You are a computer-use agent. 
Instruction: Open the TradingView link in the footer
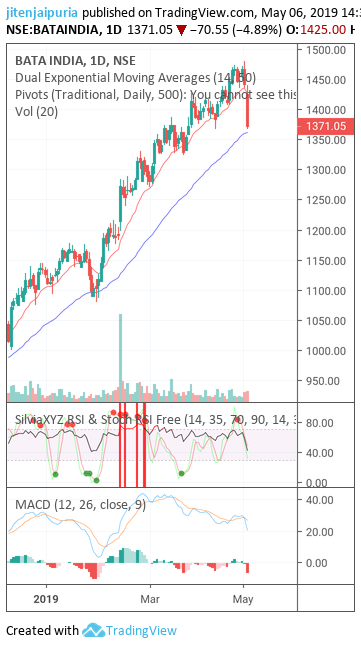[141, 631]
